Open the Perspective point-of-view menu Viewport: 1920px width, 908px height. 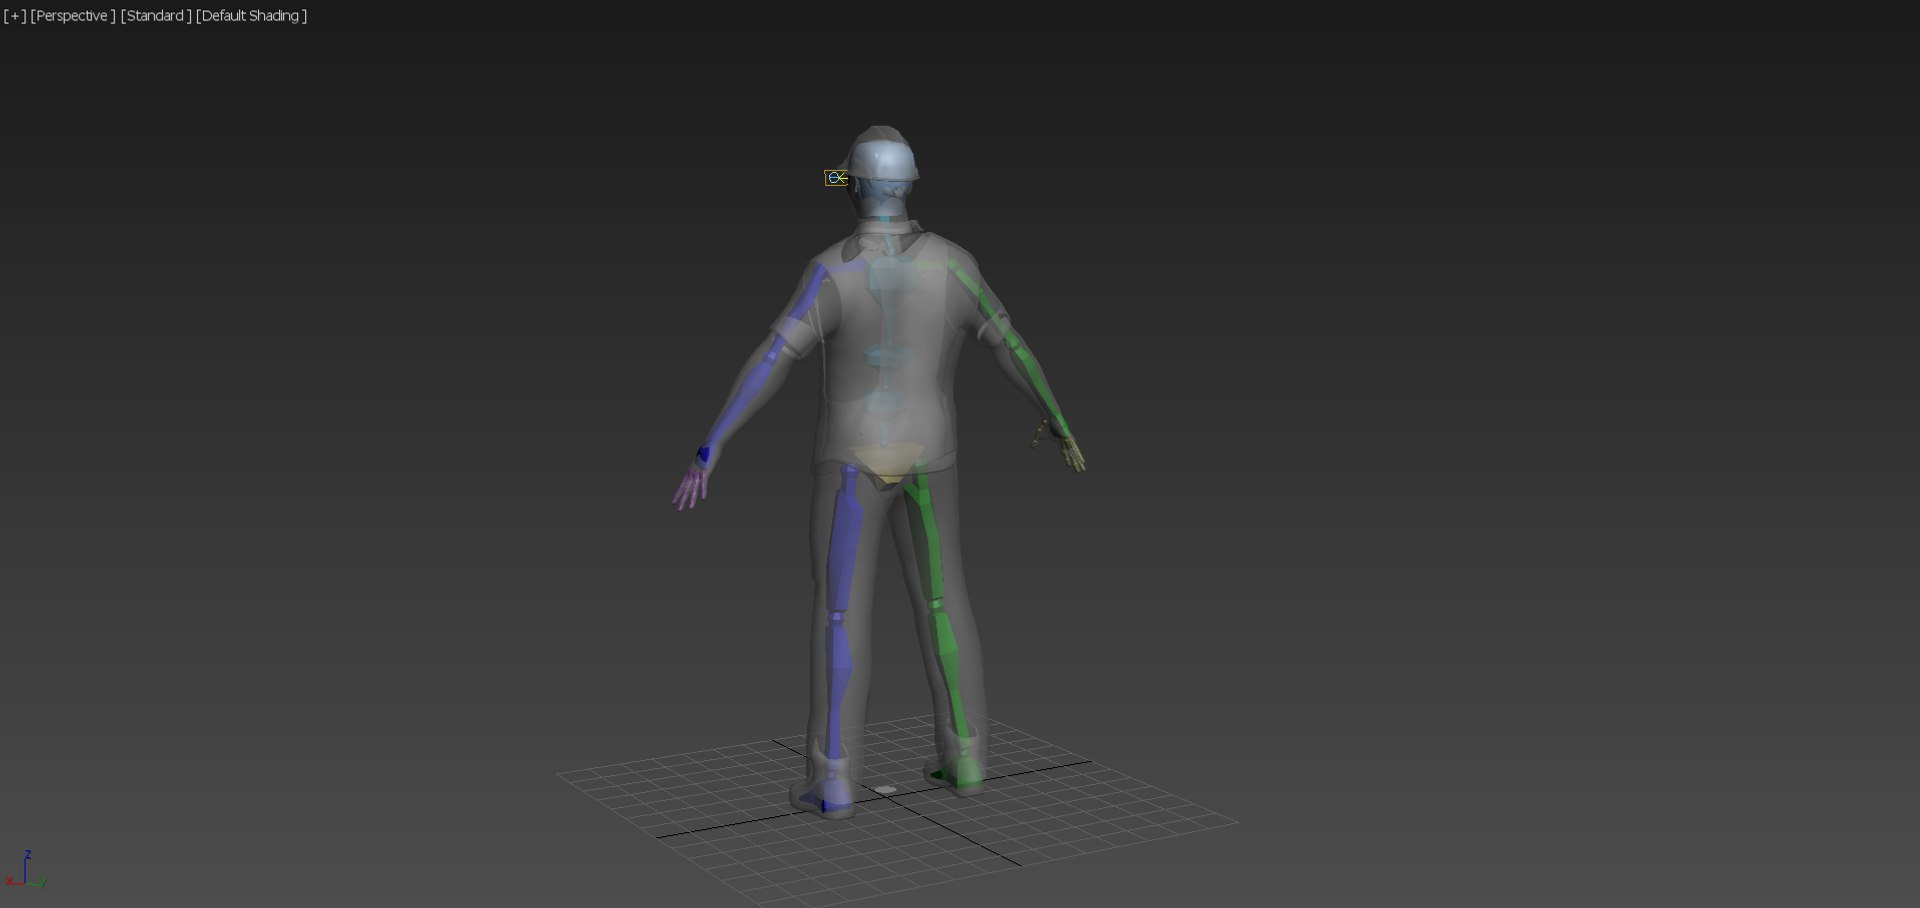pyautogui.click(x=73, y=16)
